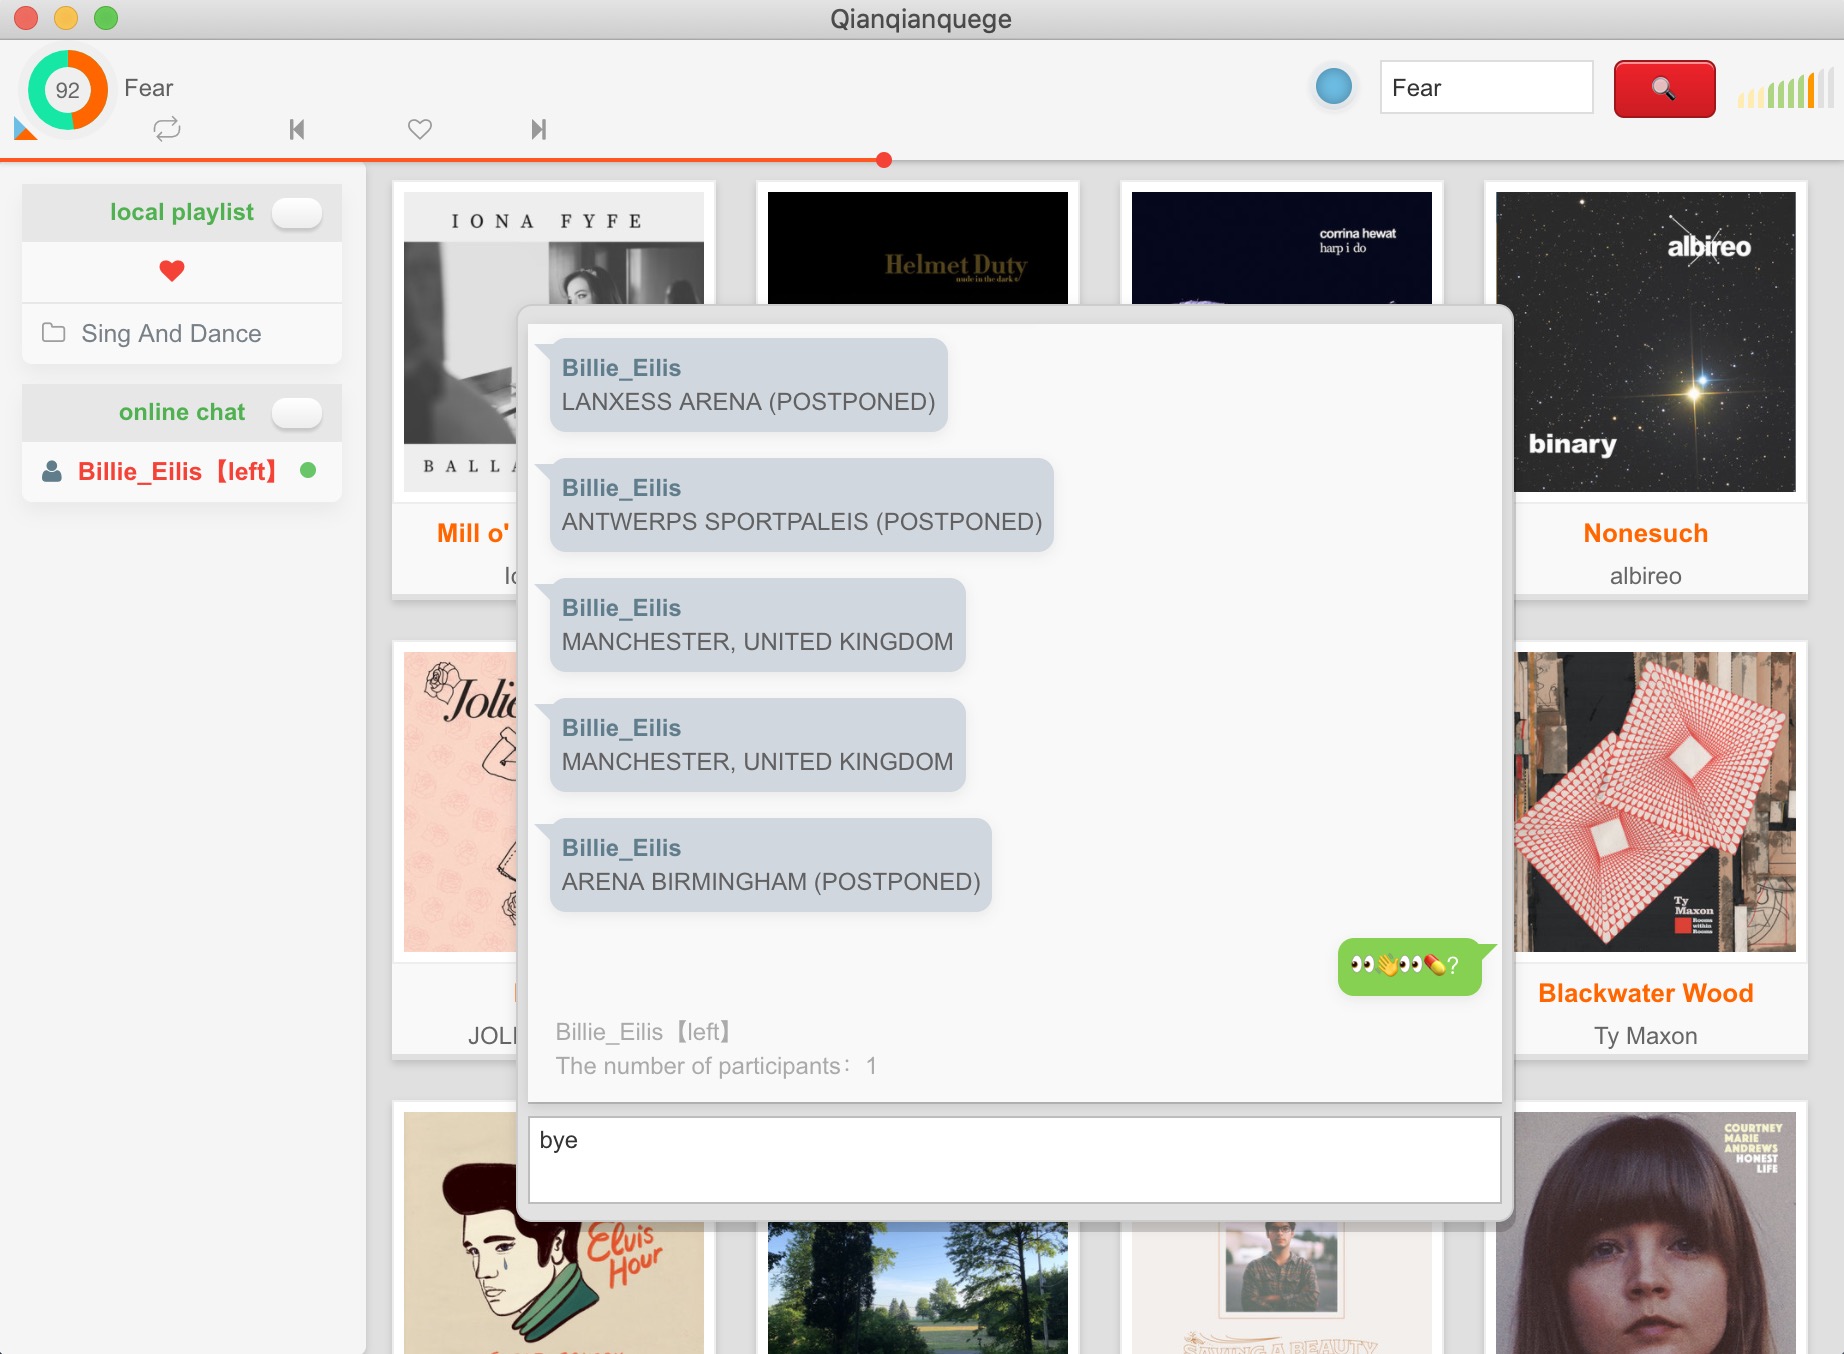Click the now-playing song title Fear

[x=149, y=88]
